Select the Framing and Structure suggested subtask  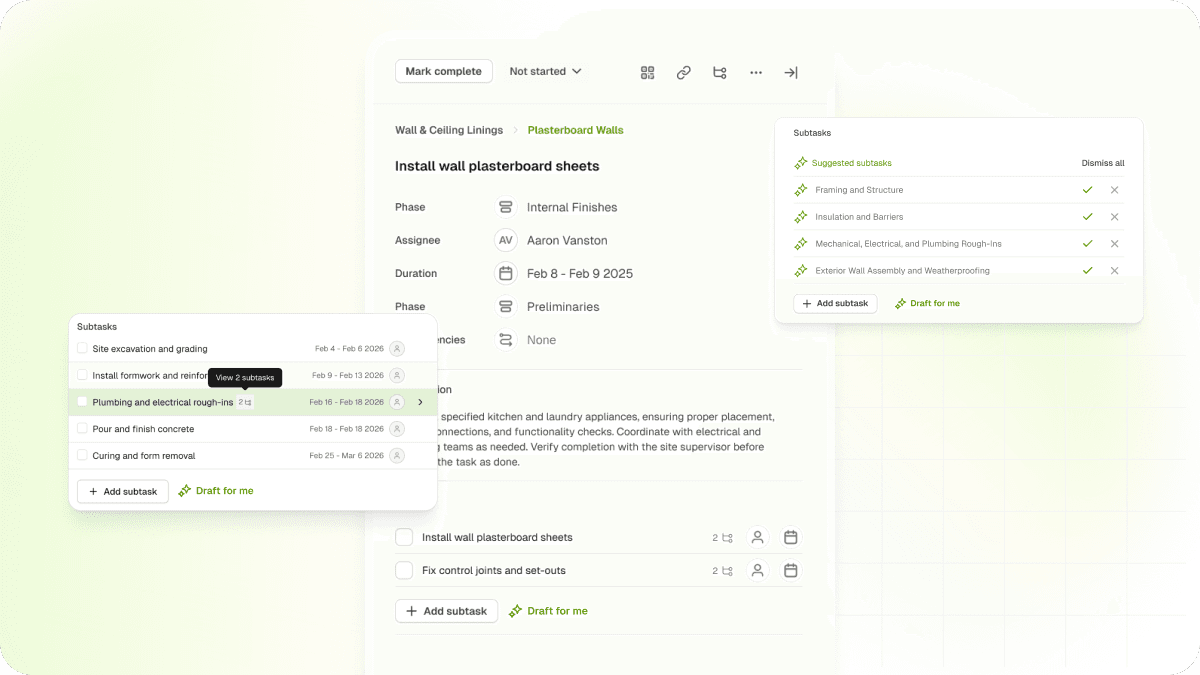coord(859,190)
